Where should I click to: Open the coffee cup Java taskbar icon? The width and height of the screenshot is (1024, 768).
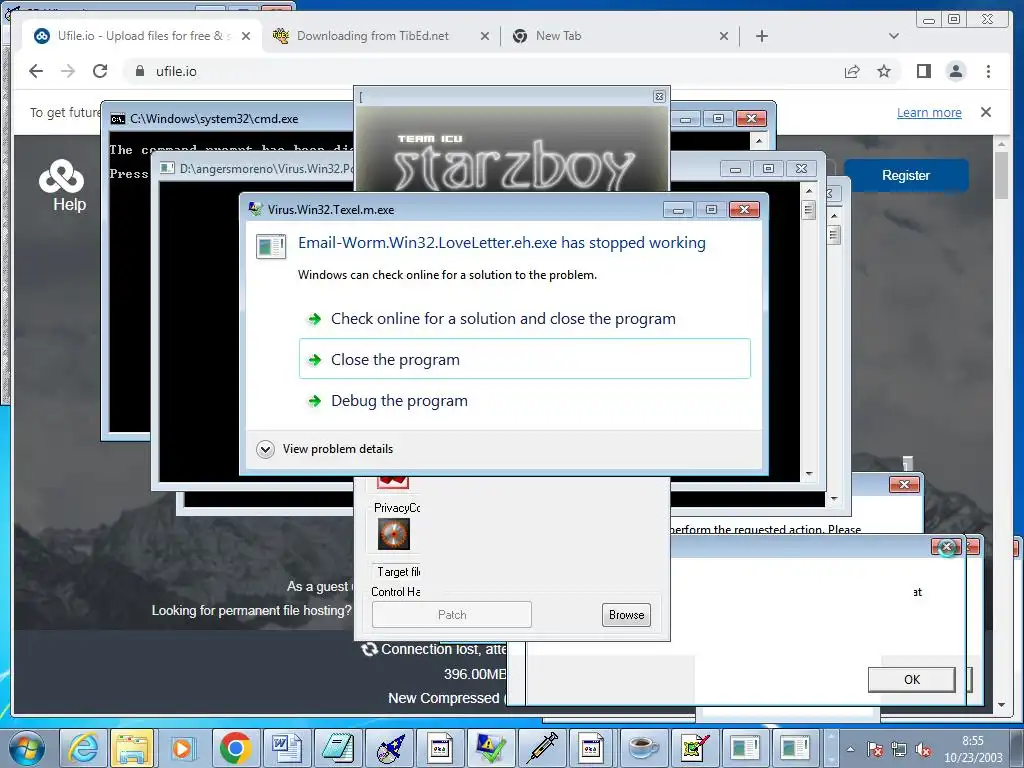[644, 748]
